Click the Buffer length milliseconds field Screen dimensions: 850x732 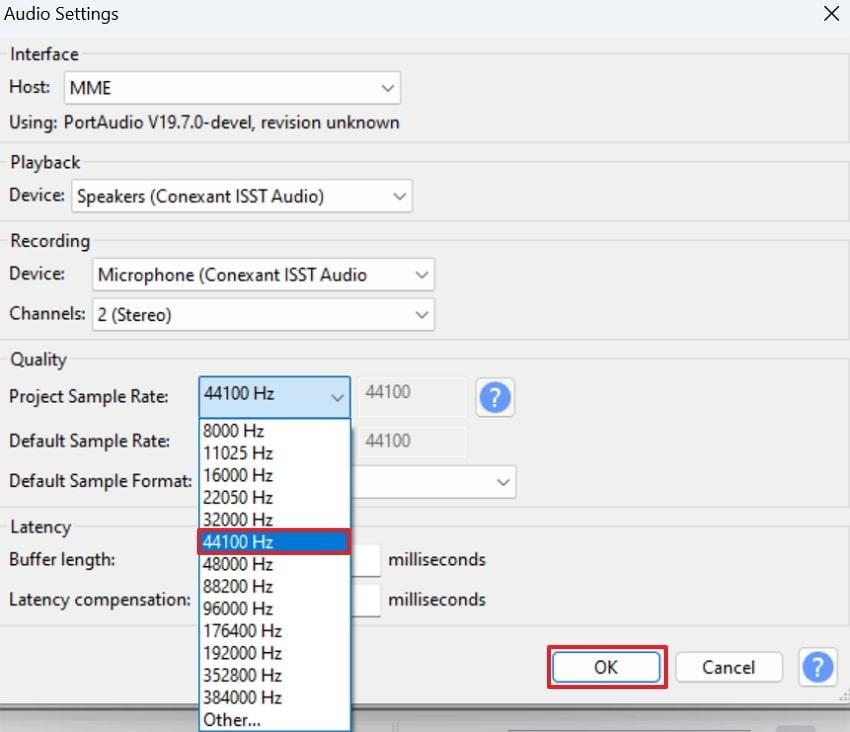click(366, 560)
